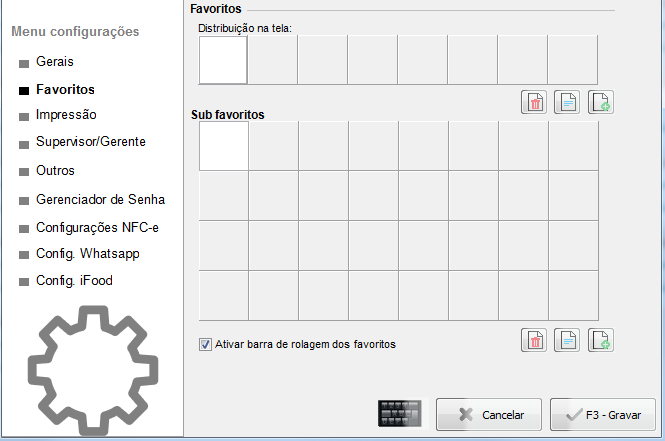Click the large gear settings icon
Viewport: 665px width, 441px height.
point(93,370)
